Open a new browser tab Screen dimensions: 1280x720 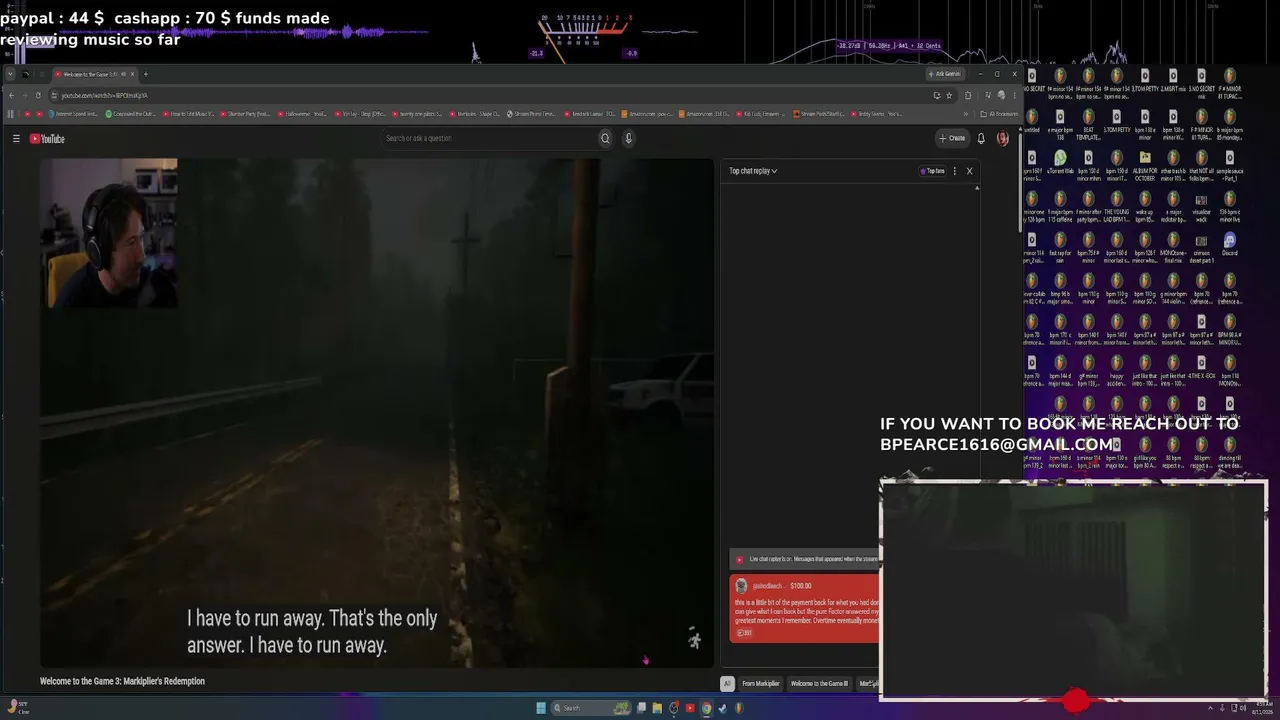(145, 74)
